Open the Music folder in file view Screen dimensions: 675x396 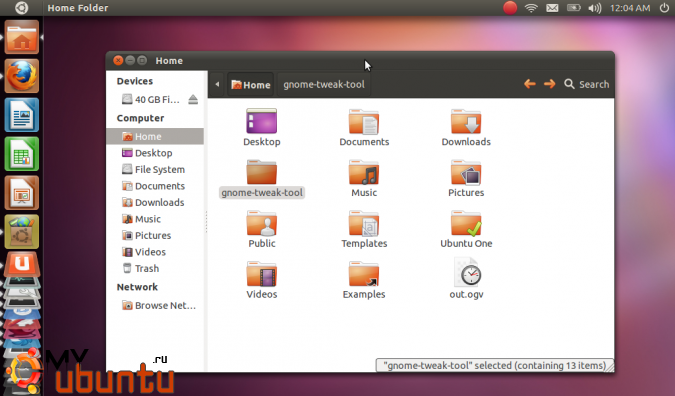tap(364, 172)
